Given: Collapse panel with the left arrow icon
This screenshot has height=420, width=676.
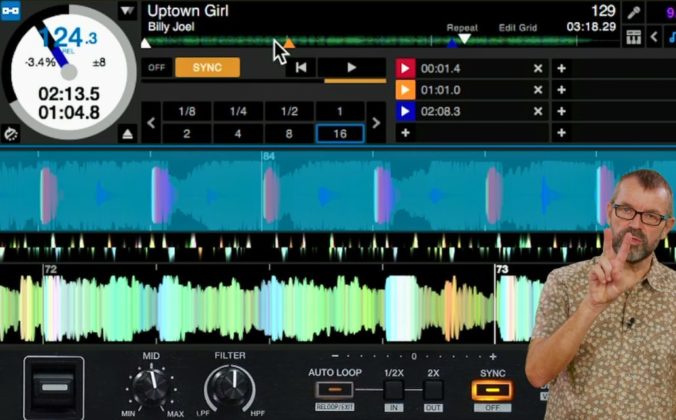Looking at the screenshot, I should 654,37.
